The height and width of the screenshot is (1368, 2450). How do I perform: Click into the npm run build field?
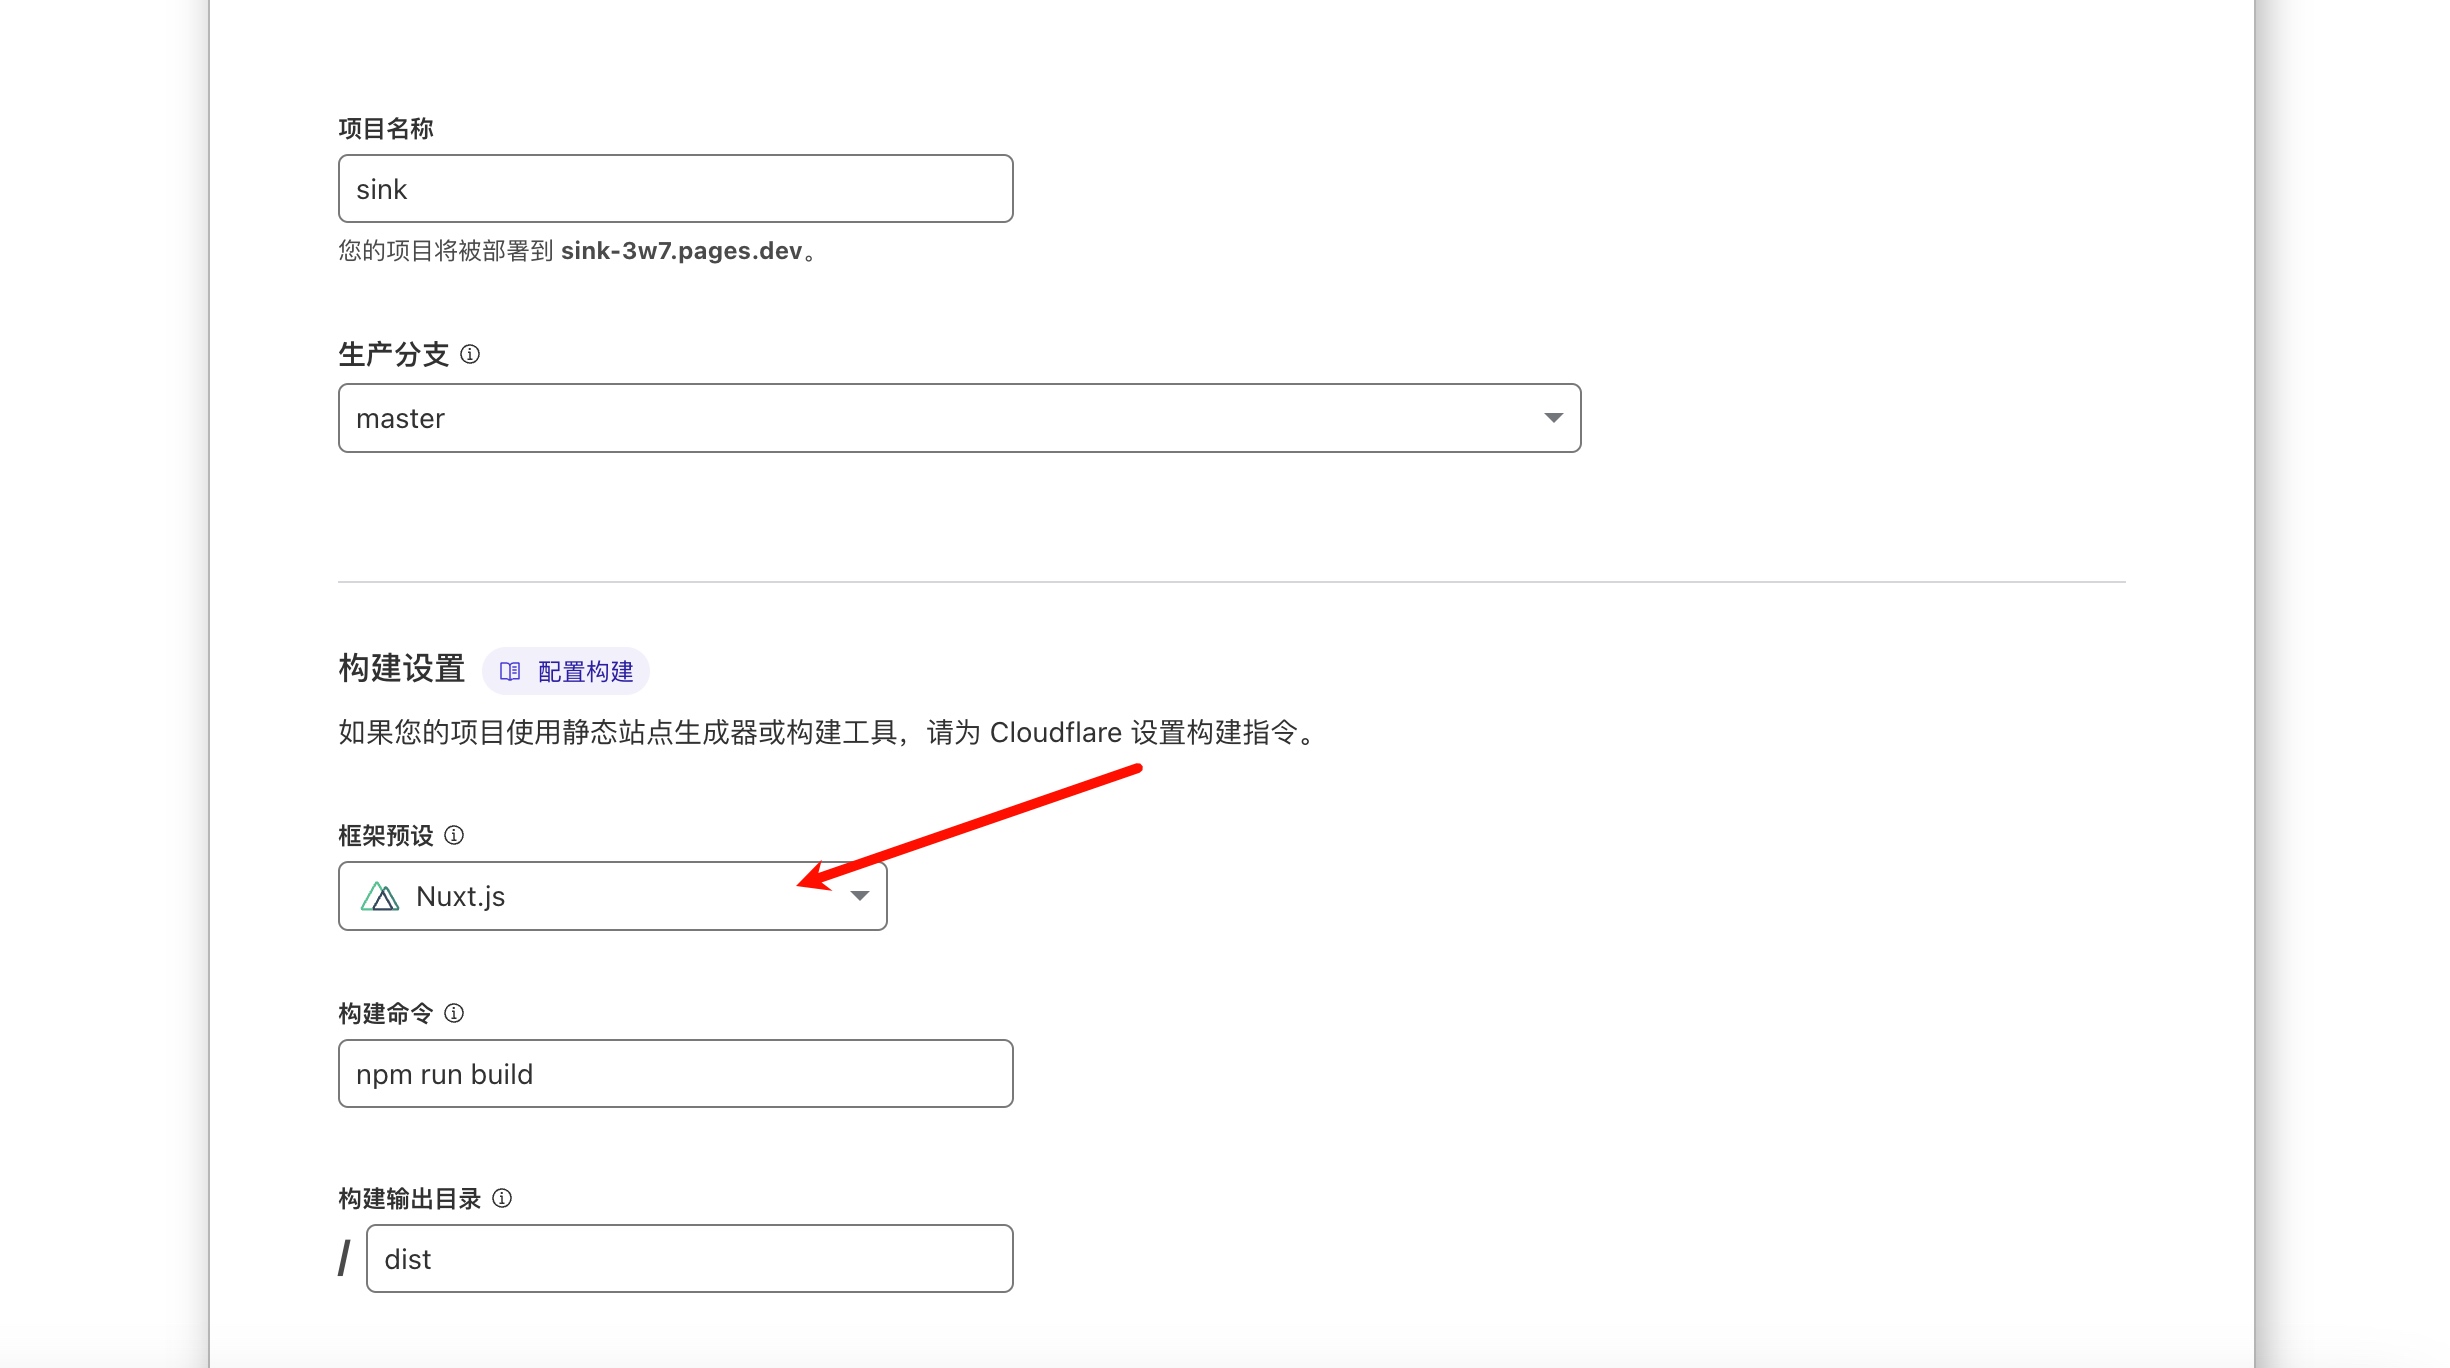click(675, 1074)
